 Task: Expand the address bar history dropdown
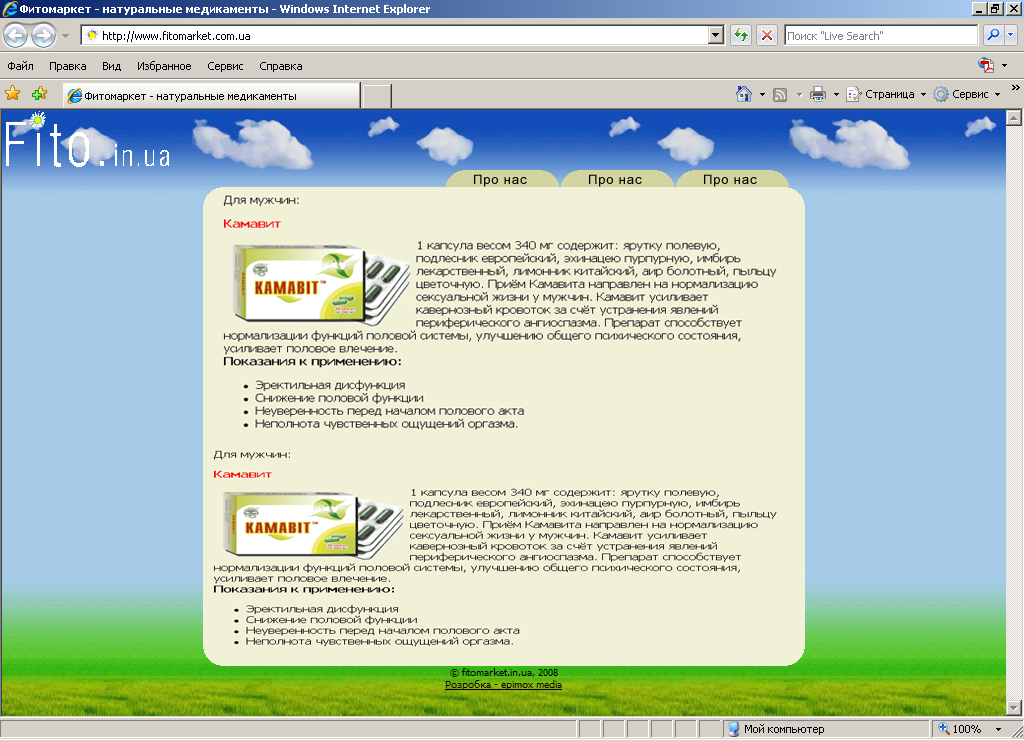[x=716, y=35]
